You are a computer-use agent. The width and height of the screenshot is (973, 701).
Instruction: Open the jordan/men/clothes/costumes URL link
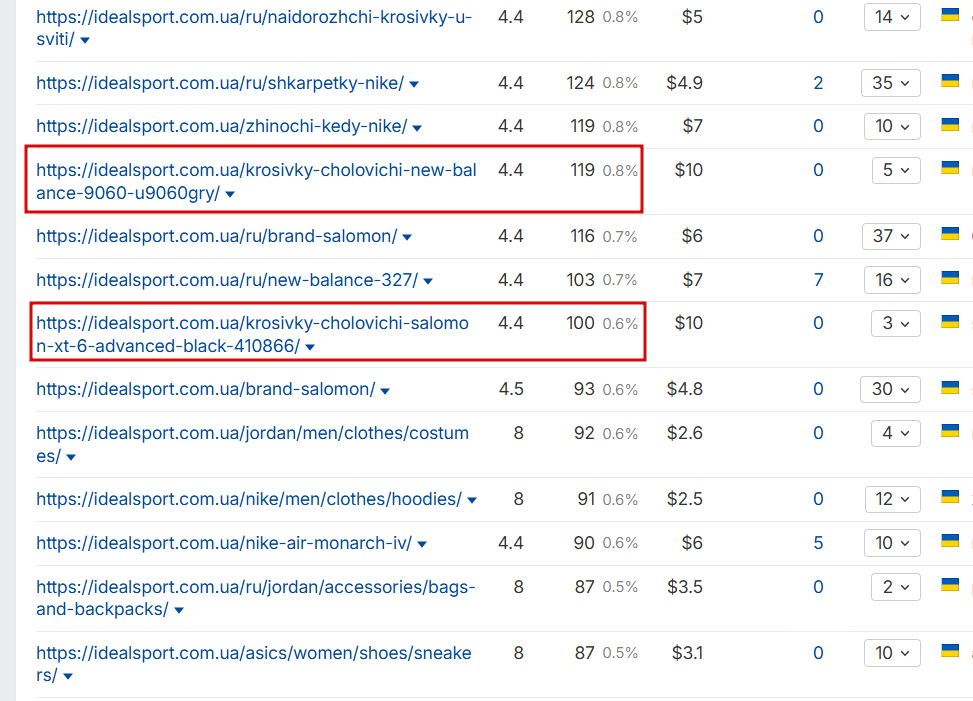coord(252,444)
